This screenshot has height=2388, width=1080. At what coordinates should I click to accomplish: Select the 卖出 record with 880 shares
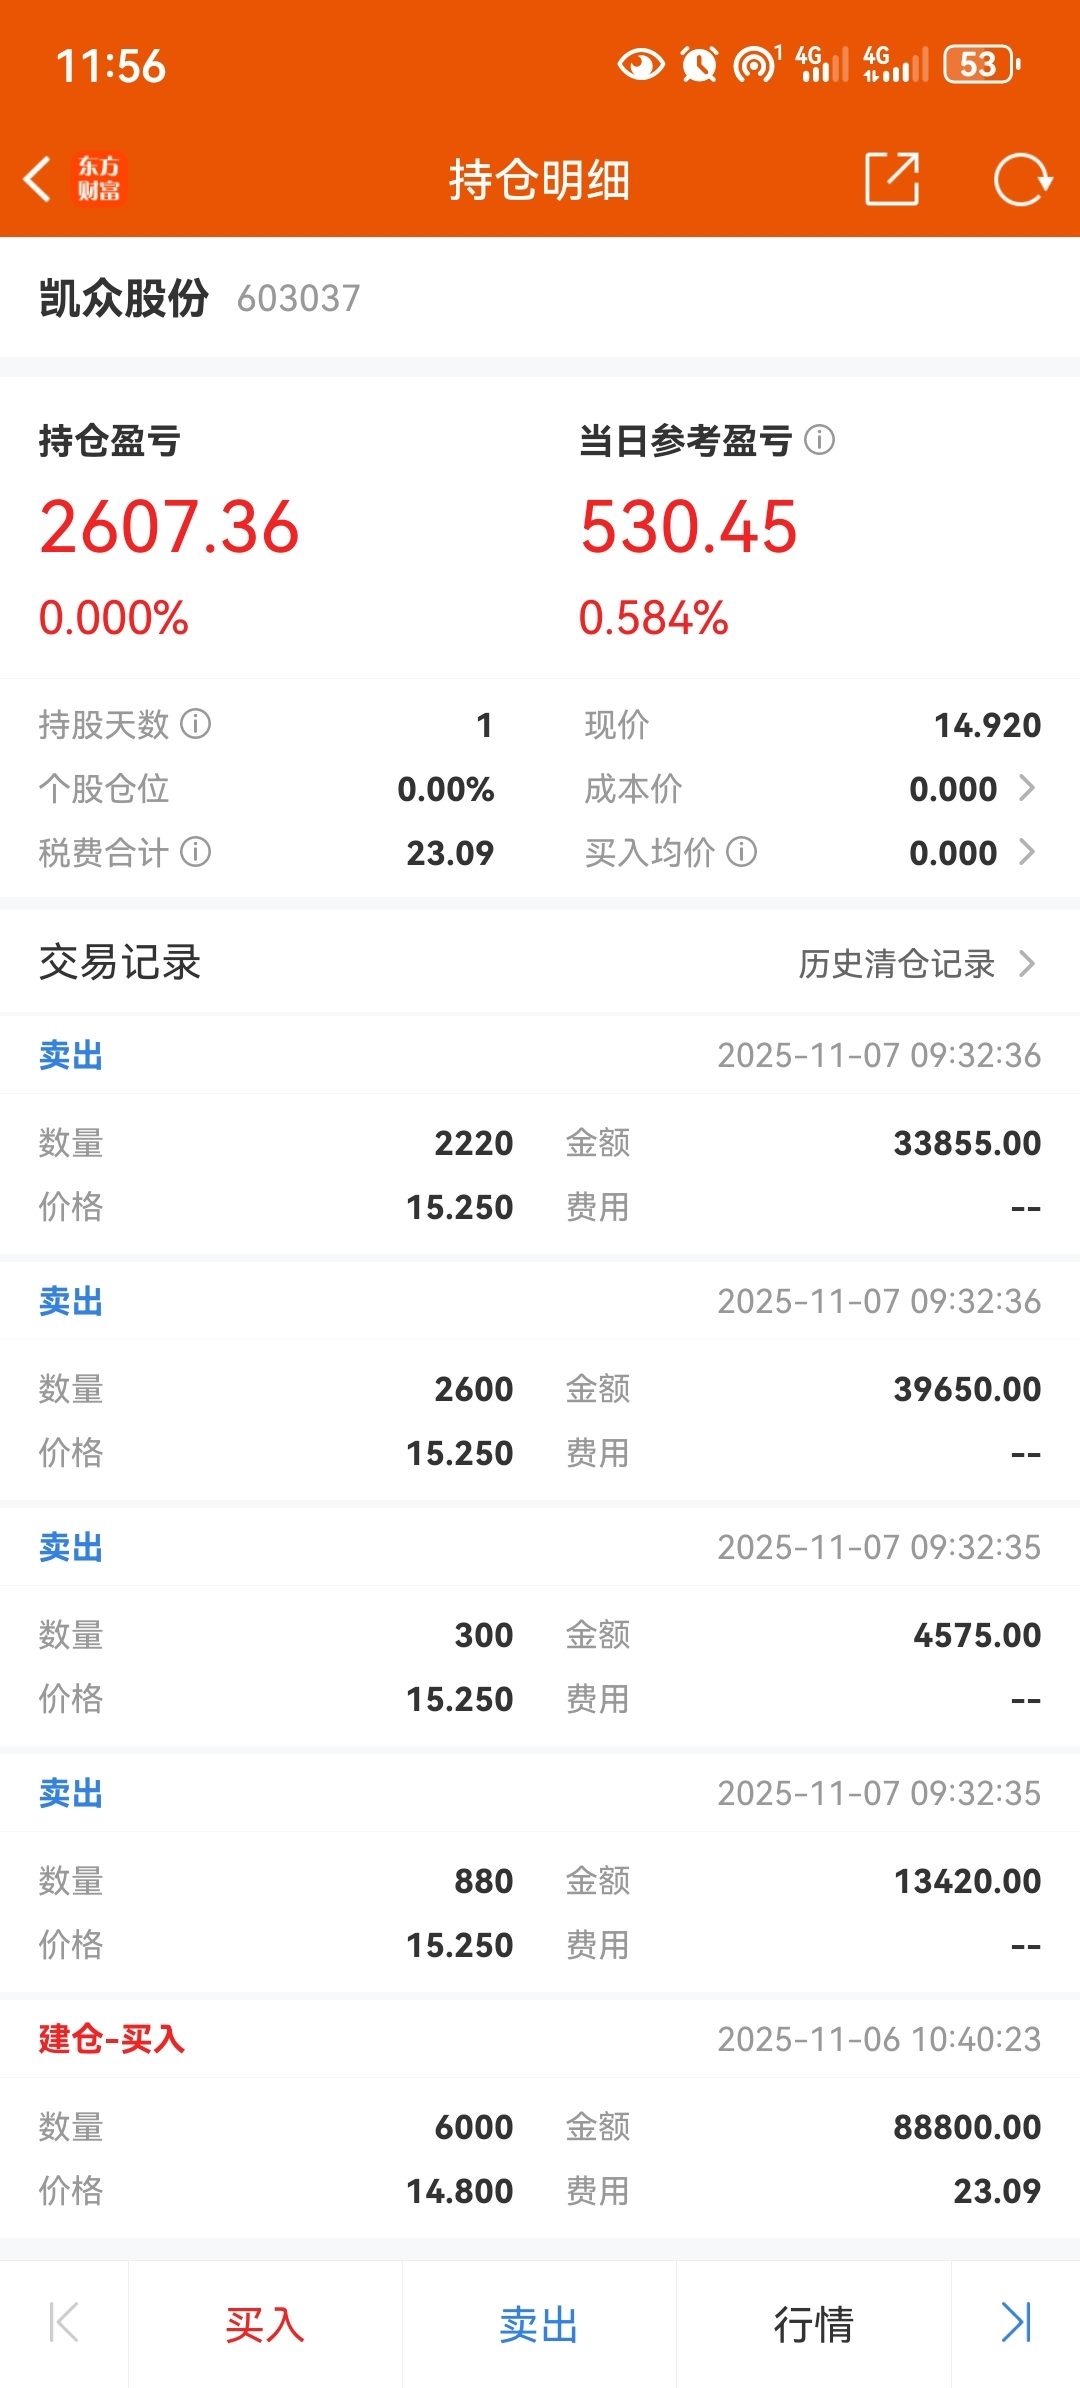tap(540, 1872)
